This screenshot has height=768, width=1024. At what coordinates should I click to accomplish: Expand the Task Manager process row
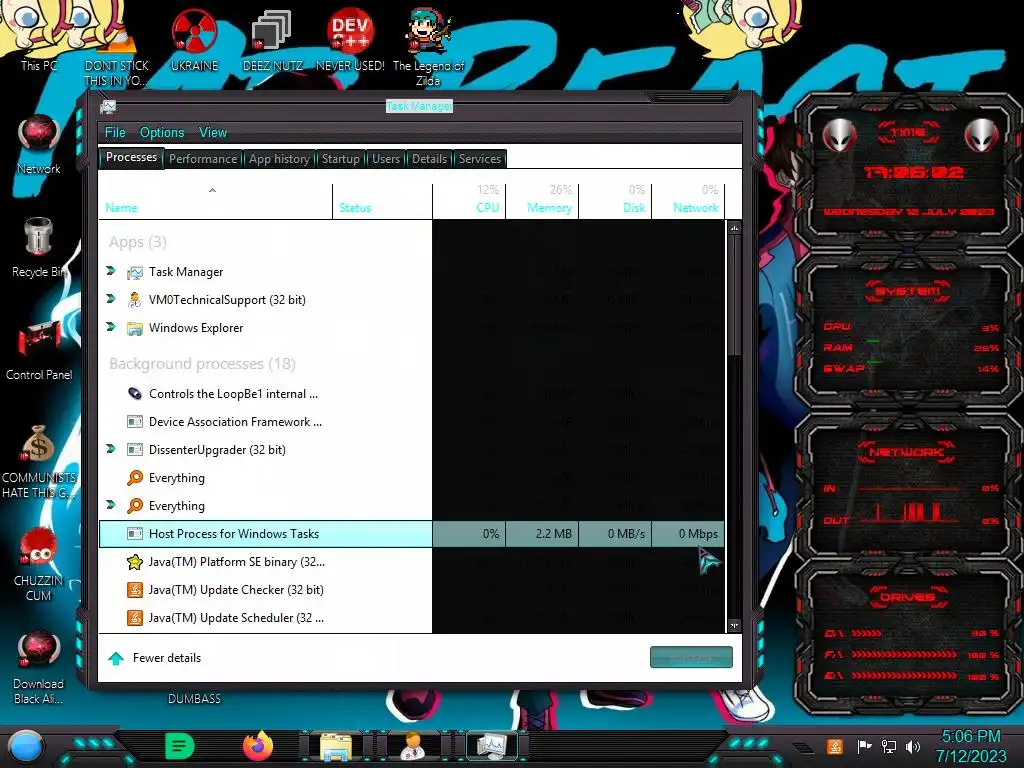[x=111, y=271]
